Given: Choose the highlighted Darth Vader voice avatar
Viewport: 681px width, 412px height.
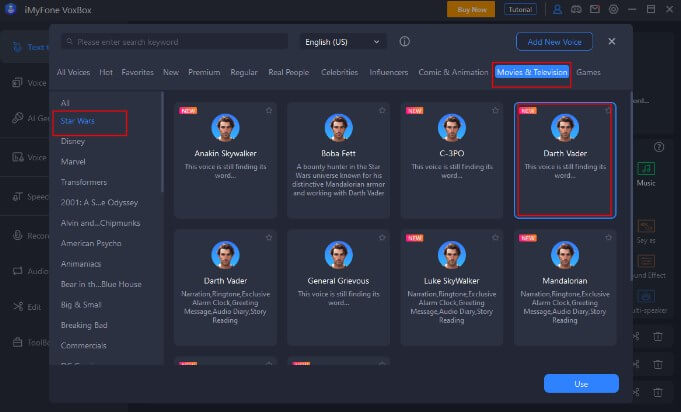Looking at the screenshot, I should pos(565,128).
